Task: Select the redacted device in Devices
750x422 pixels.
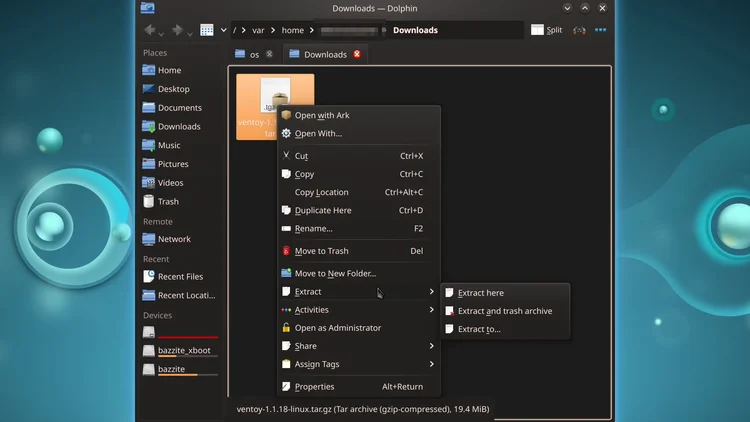Action: (181, 332)
